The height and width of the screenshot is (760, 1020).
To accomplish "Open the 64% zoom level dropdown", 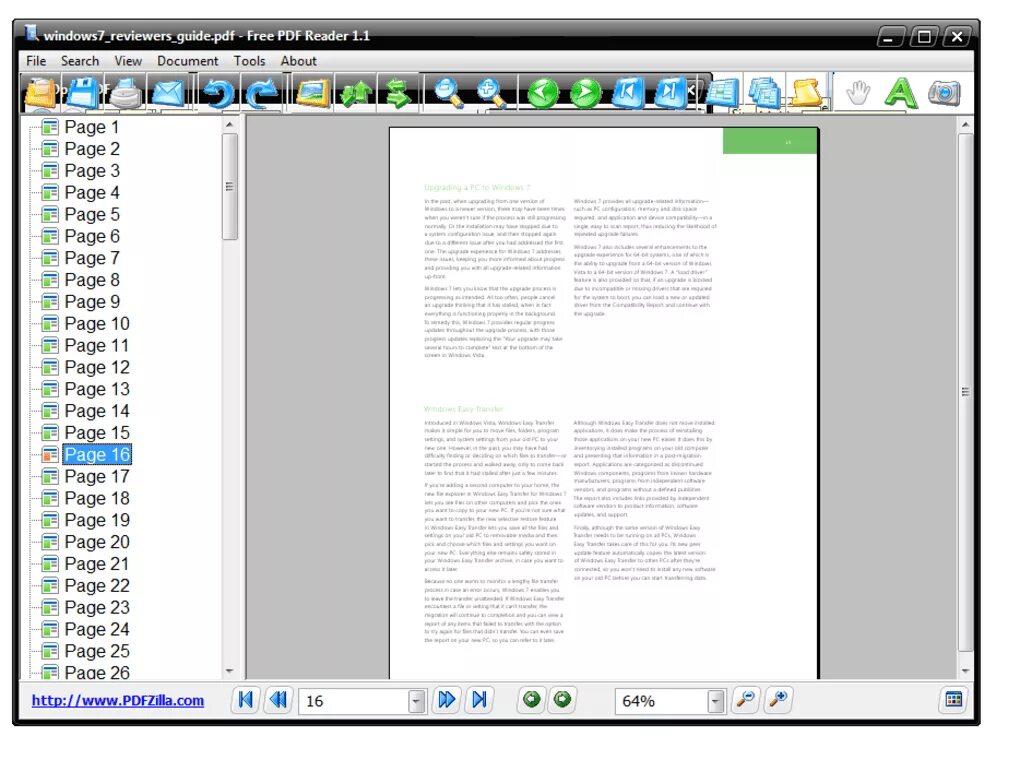I will (x=716, y=701).
